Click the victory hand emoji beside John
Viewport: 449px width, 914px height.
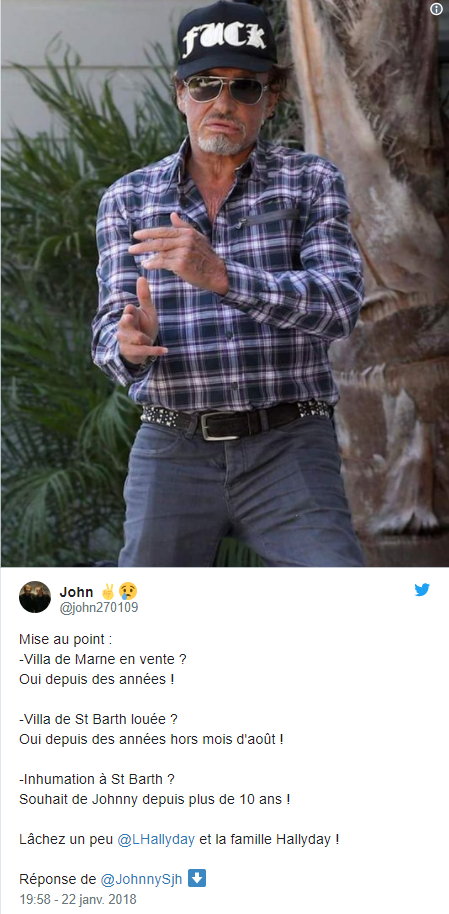click(x=108, y=592)
